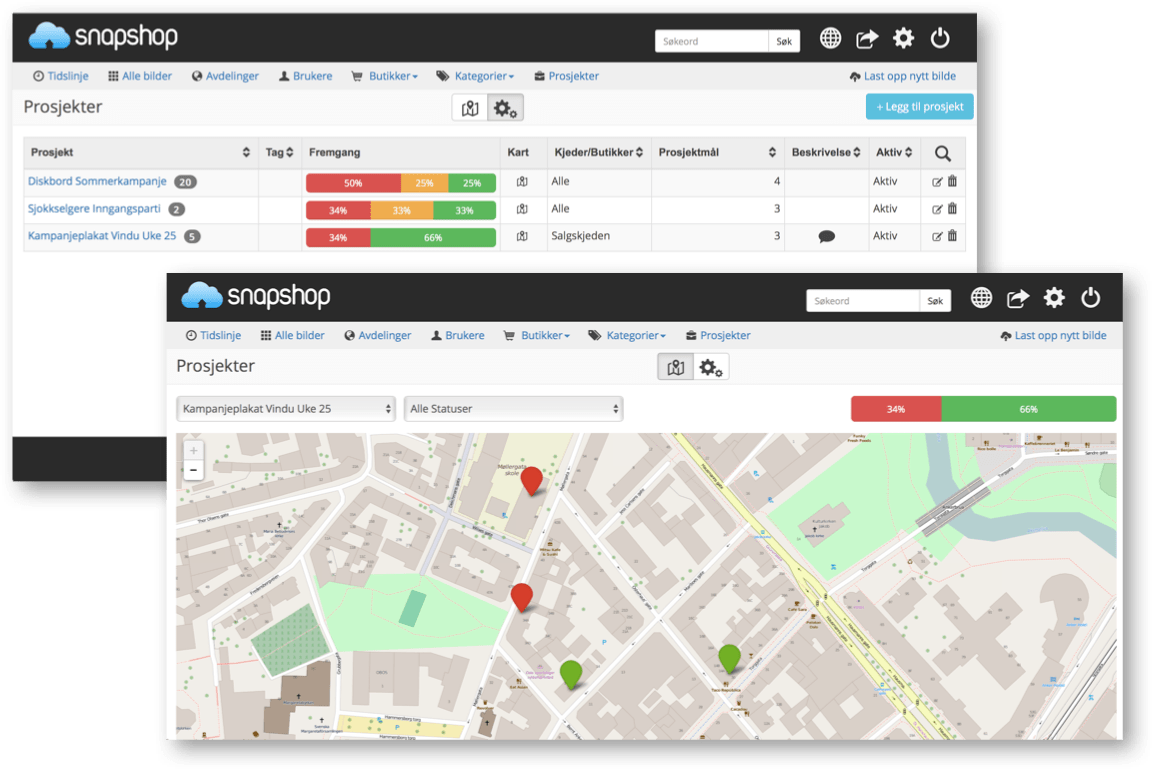Click globe icon in back window header
The height and width of the screenshot is (771, 1154).
click(830, 38)
